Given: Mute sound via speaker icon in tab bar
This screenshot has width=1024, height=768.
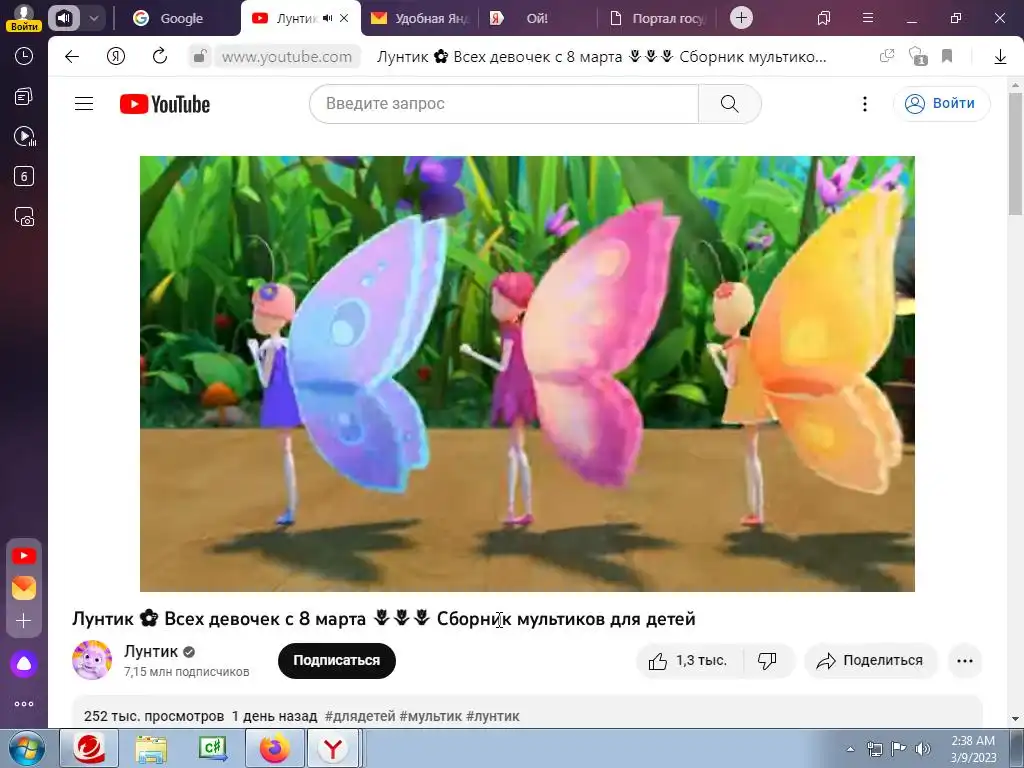Looking at the screenshot, I should (x=63, y=18).
